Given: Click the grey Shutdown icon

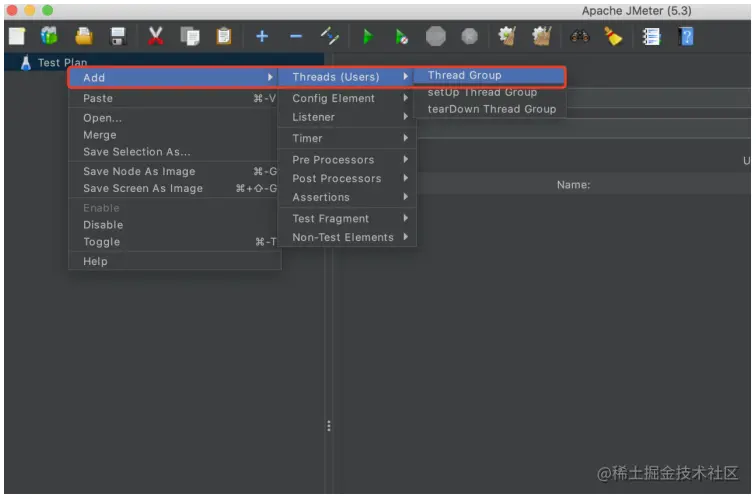Looking at the screenshot, I should (469, 36).
